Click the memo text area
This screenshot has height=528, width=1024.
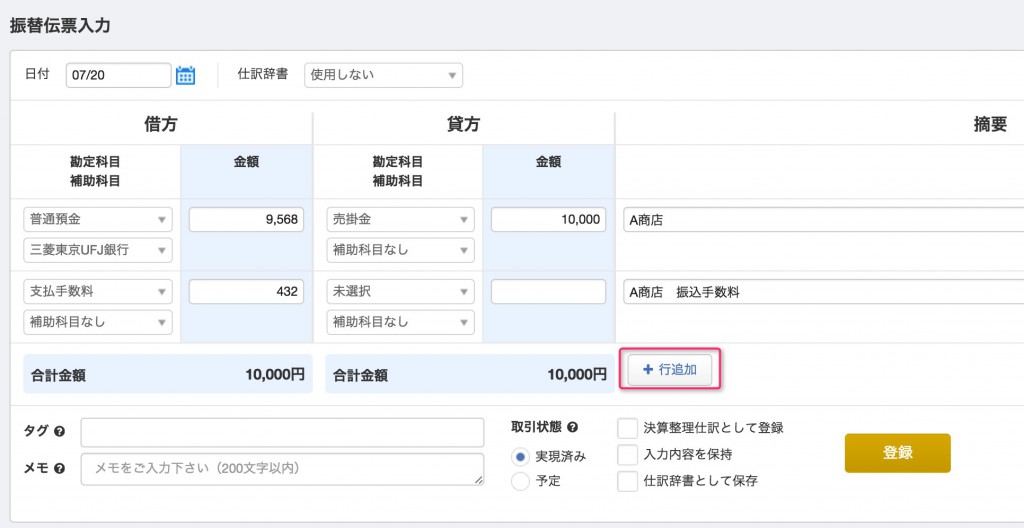[x=283, y=469]
